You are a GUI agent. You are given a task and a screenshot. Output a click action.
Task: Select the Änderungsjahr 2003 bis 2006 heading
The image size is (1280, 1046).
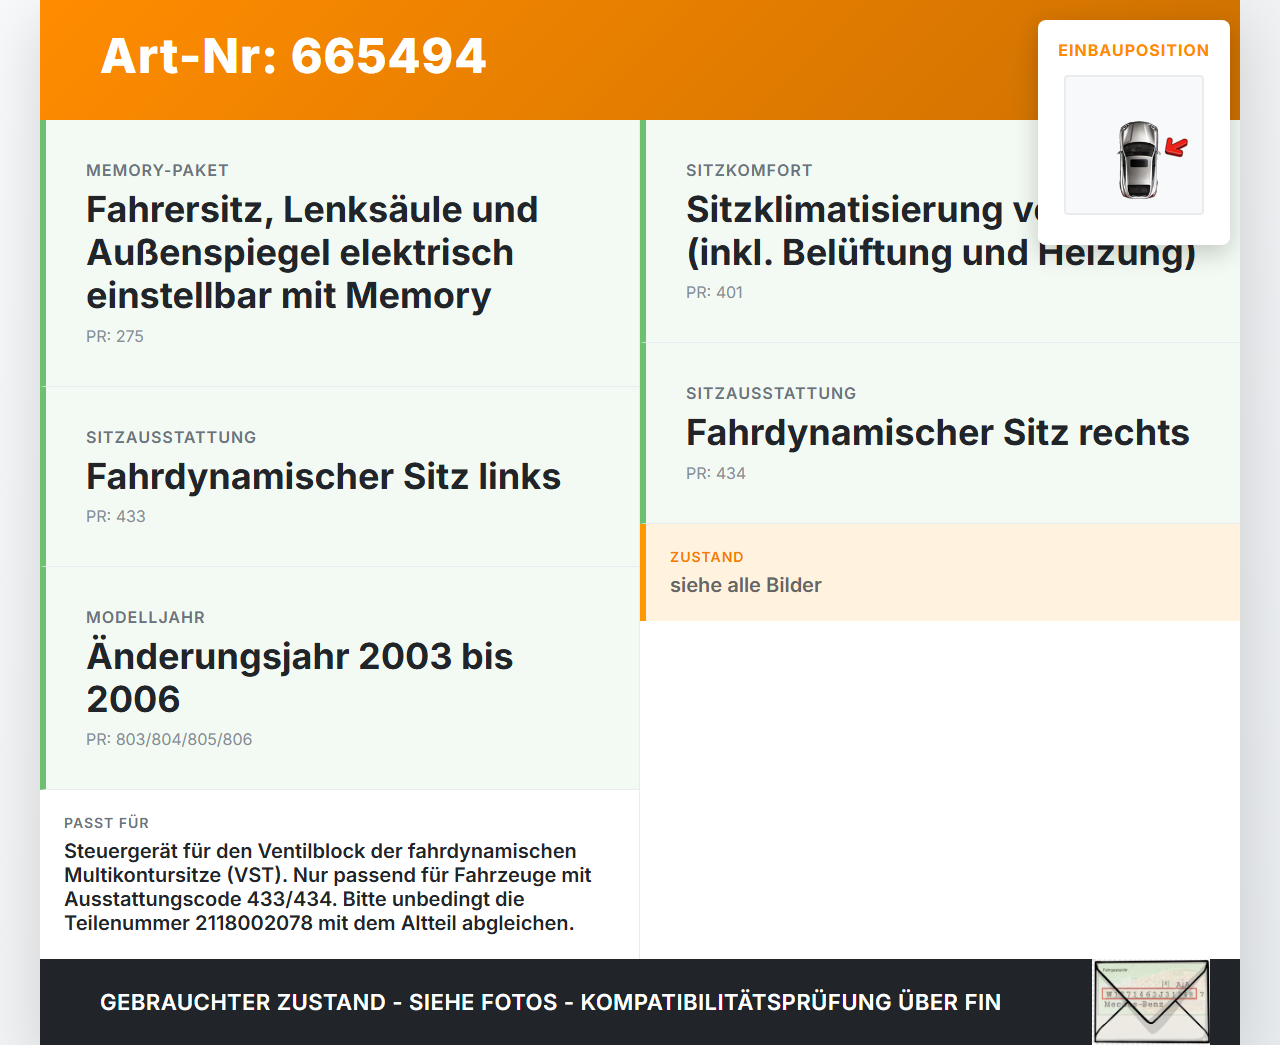click(300, 678)
